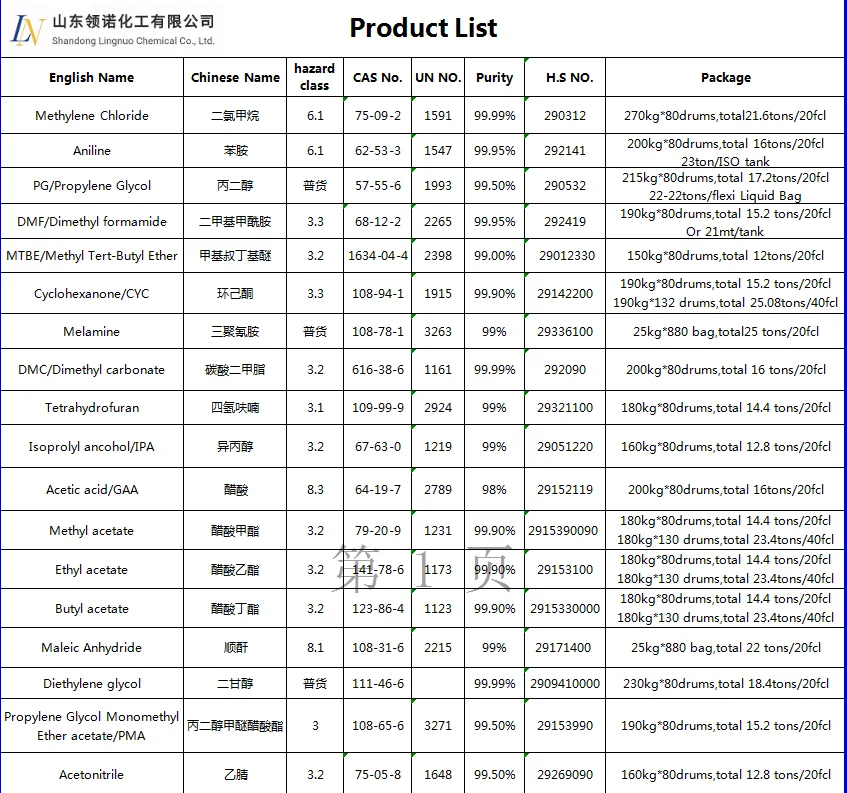Select hazard class 3.1 cell
Screen dimensions: 847x793
[x=315, y=407]
